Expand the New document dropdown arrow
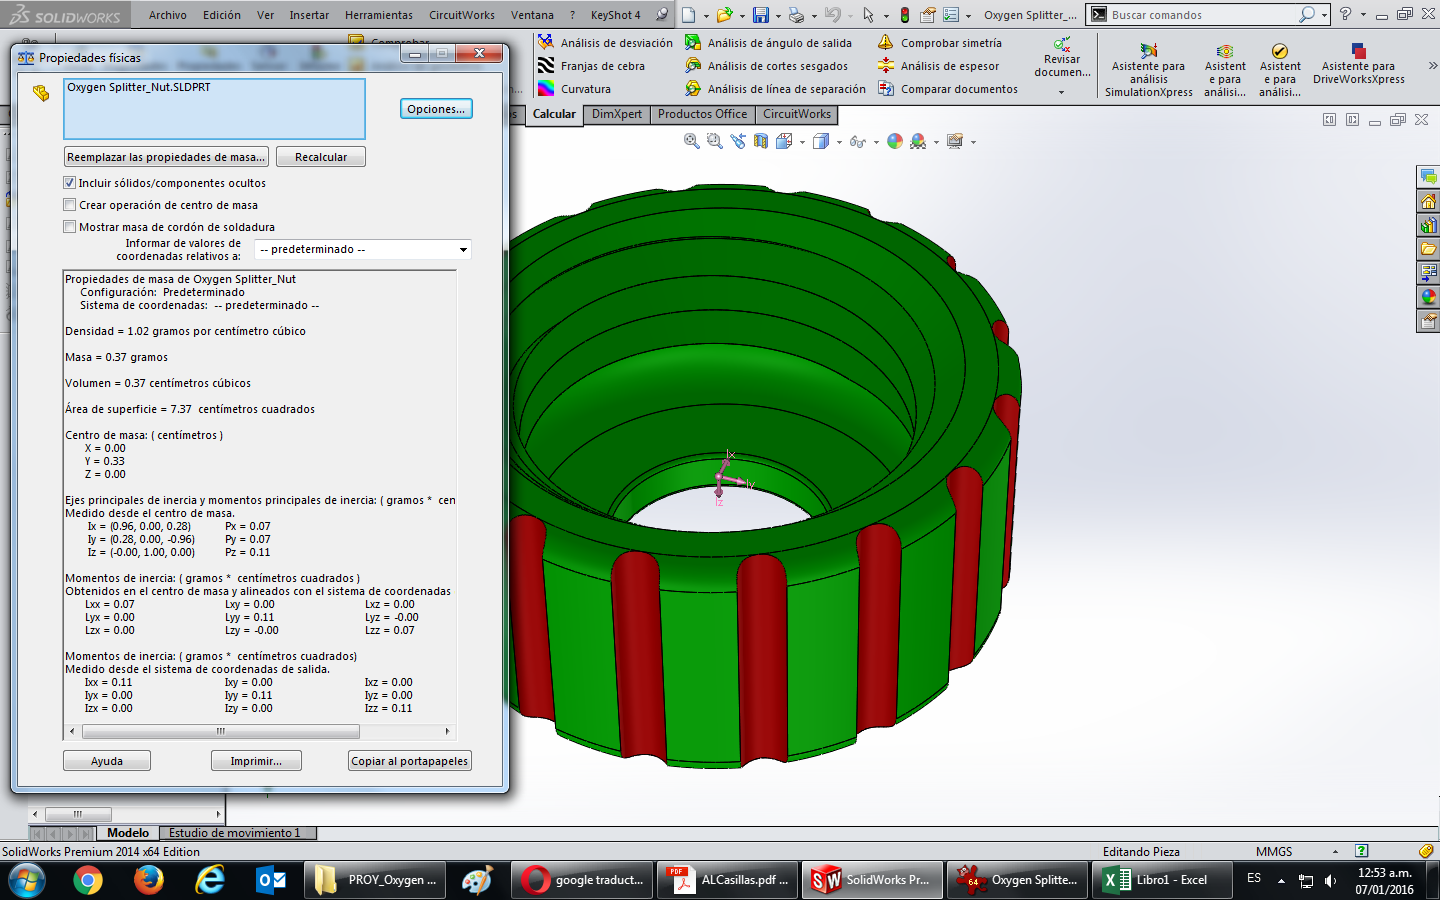The height and width of the screenshot is (900, 1440). [706, 16]
